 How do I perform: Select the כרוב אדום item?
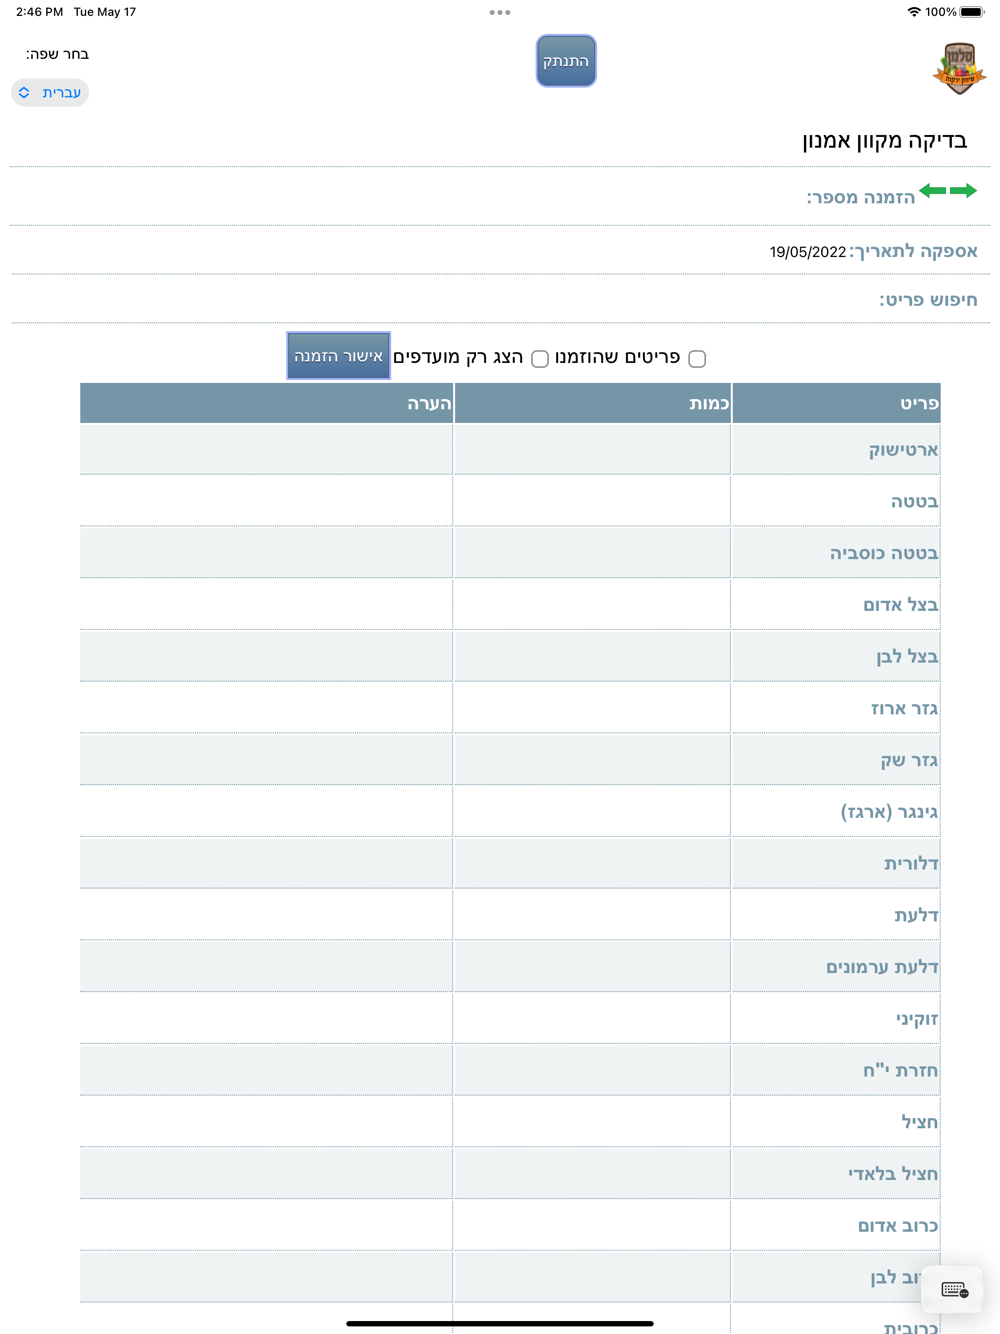click(x=898, y=1226)
